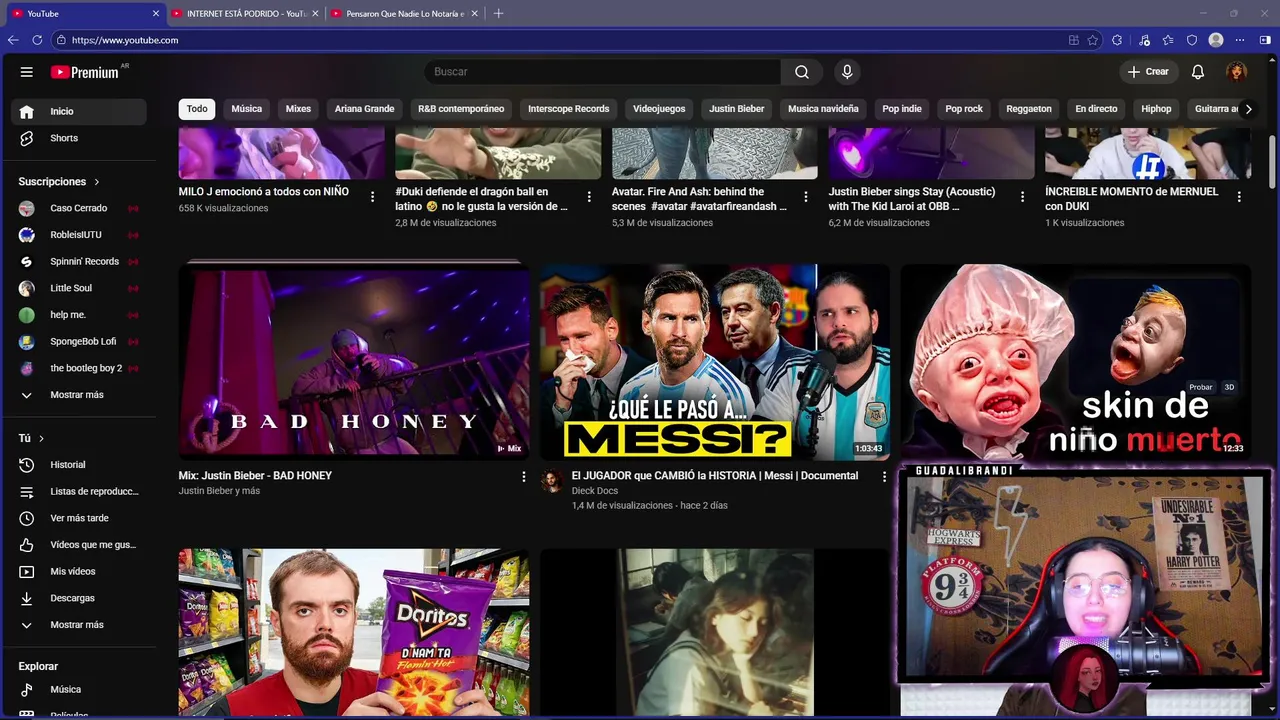Open the skin de niño muerto thumbnail
Image resolution: width=1280 pixels, height=720 pixels.
coord(1076,362)
